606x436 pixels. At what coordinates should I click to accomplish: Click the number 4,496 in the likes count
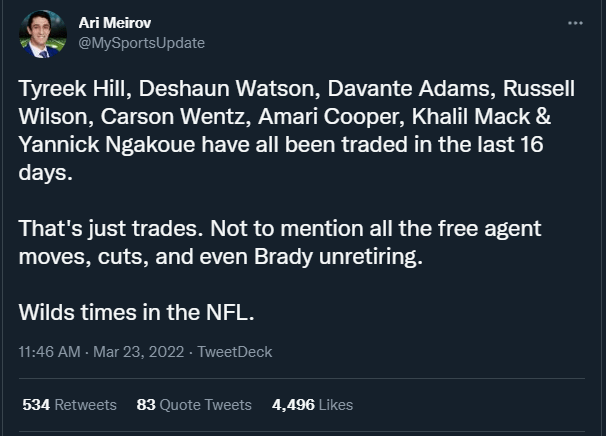tap(293, 405)
